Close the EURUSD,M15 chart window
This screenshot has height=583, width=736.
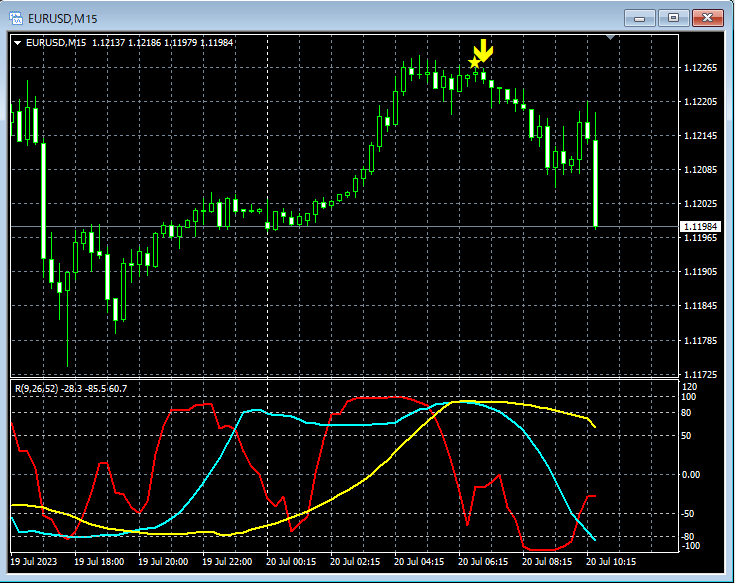click(707, 18)
